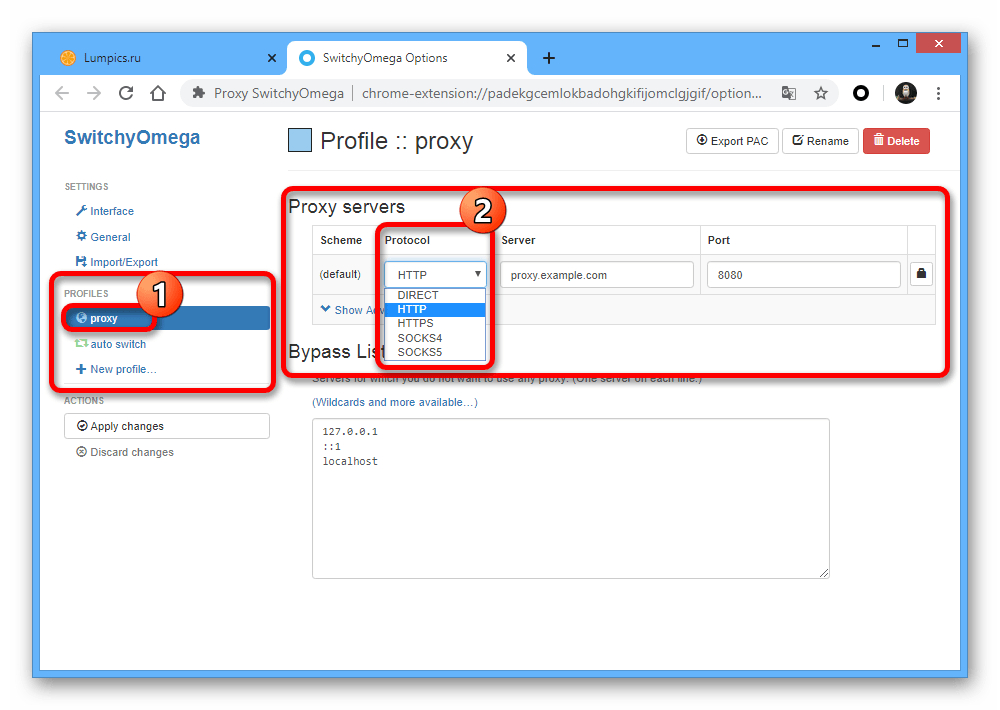This screenshot has height=710, width=1000.
Task: Click the SwitchyOmega logo heading
Action: pos(132,137)
